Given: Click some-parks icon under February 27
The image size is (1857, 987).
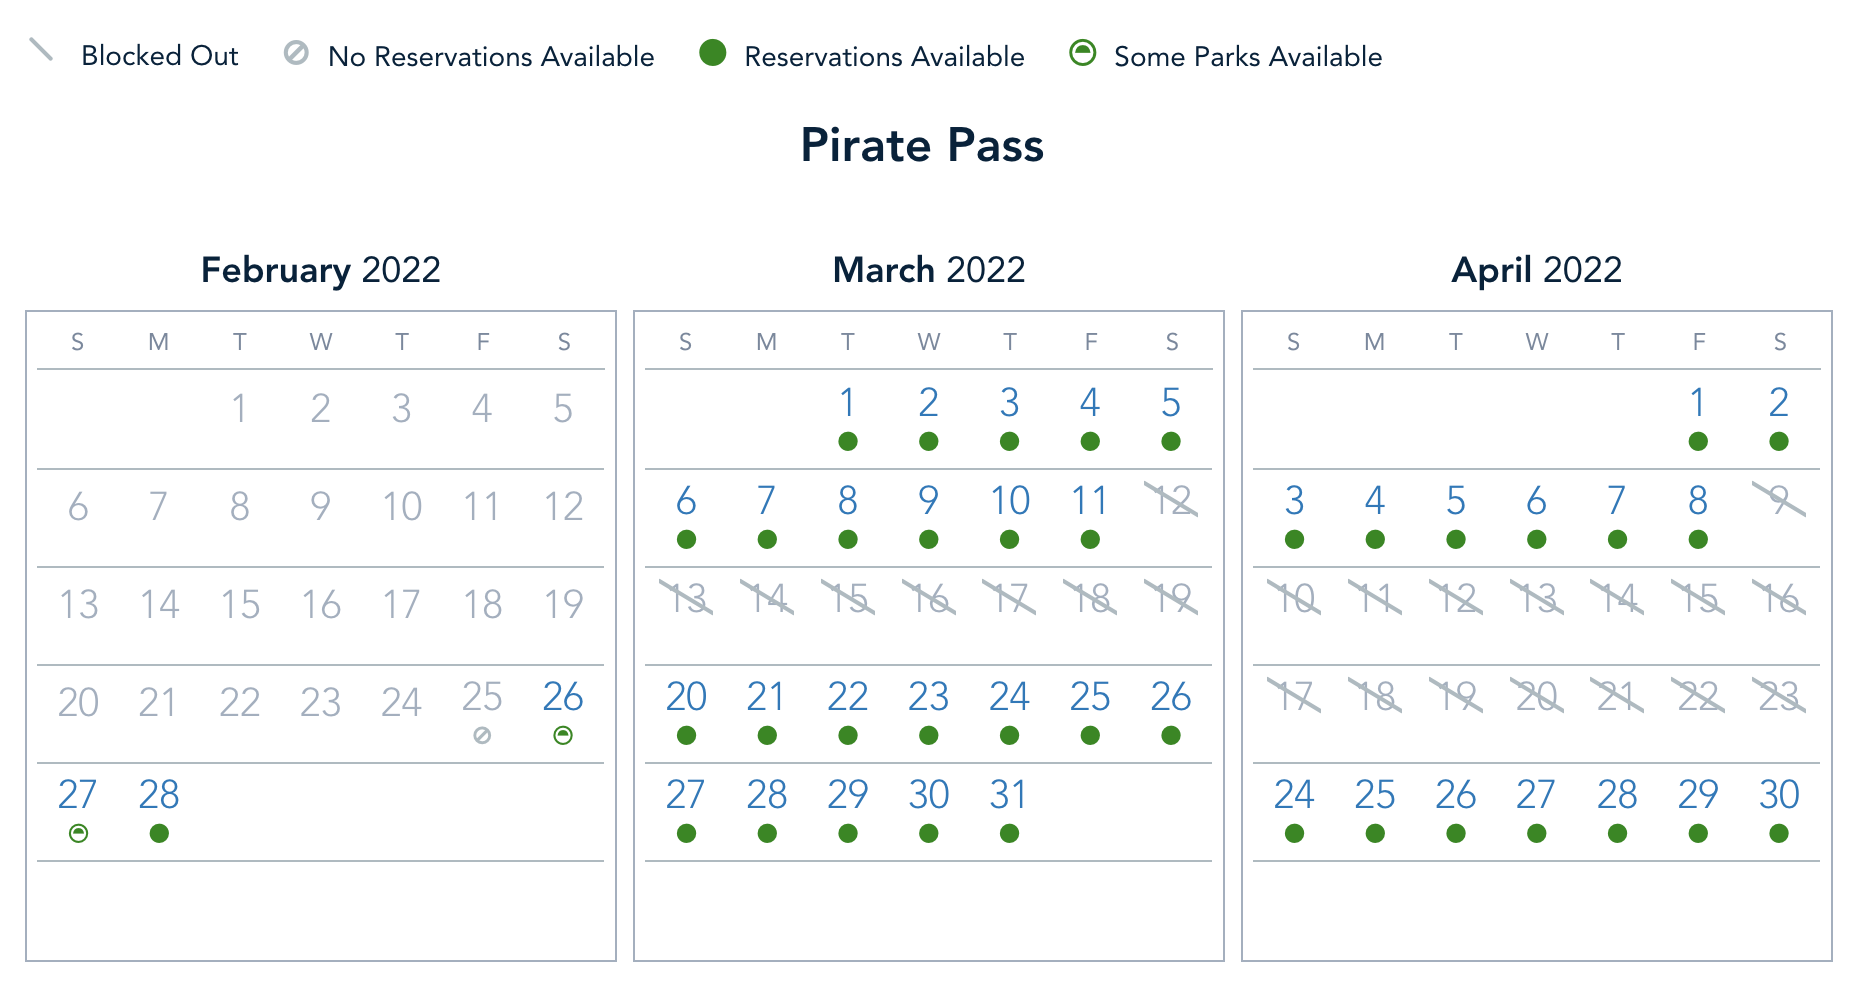Looking at the screenshot, I should point(78,834).
